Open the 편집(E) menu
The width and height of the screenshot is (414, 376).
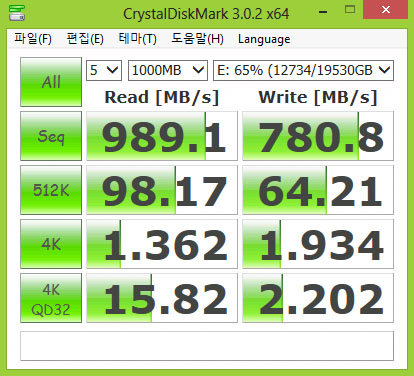85,39
